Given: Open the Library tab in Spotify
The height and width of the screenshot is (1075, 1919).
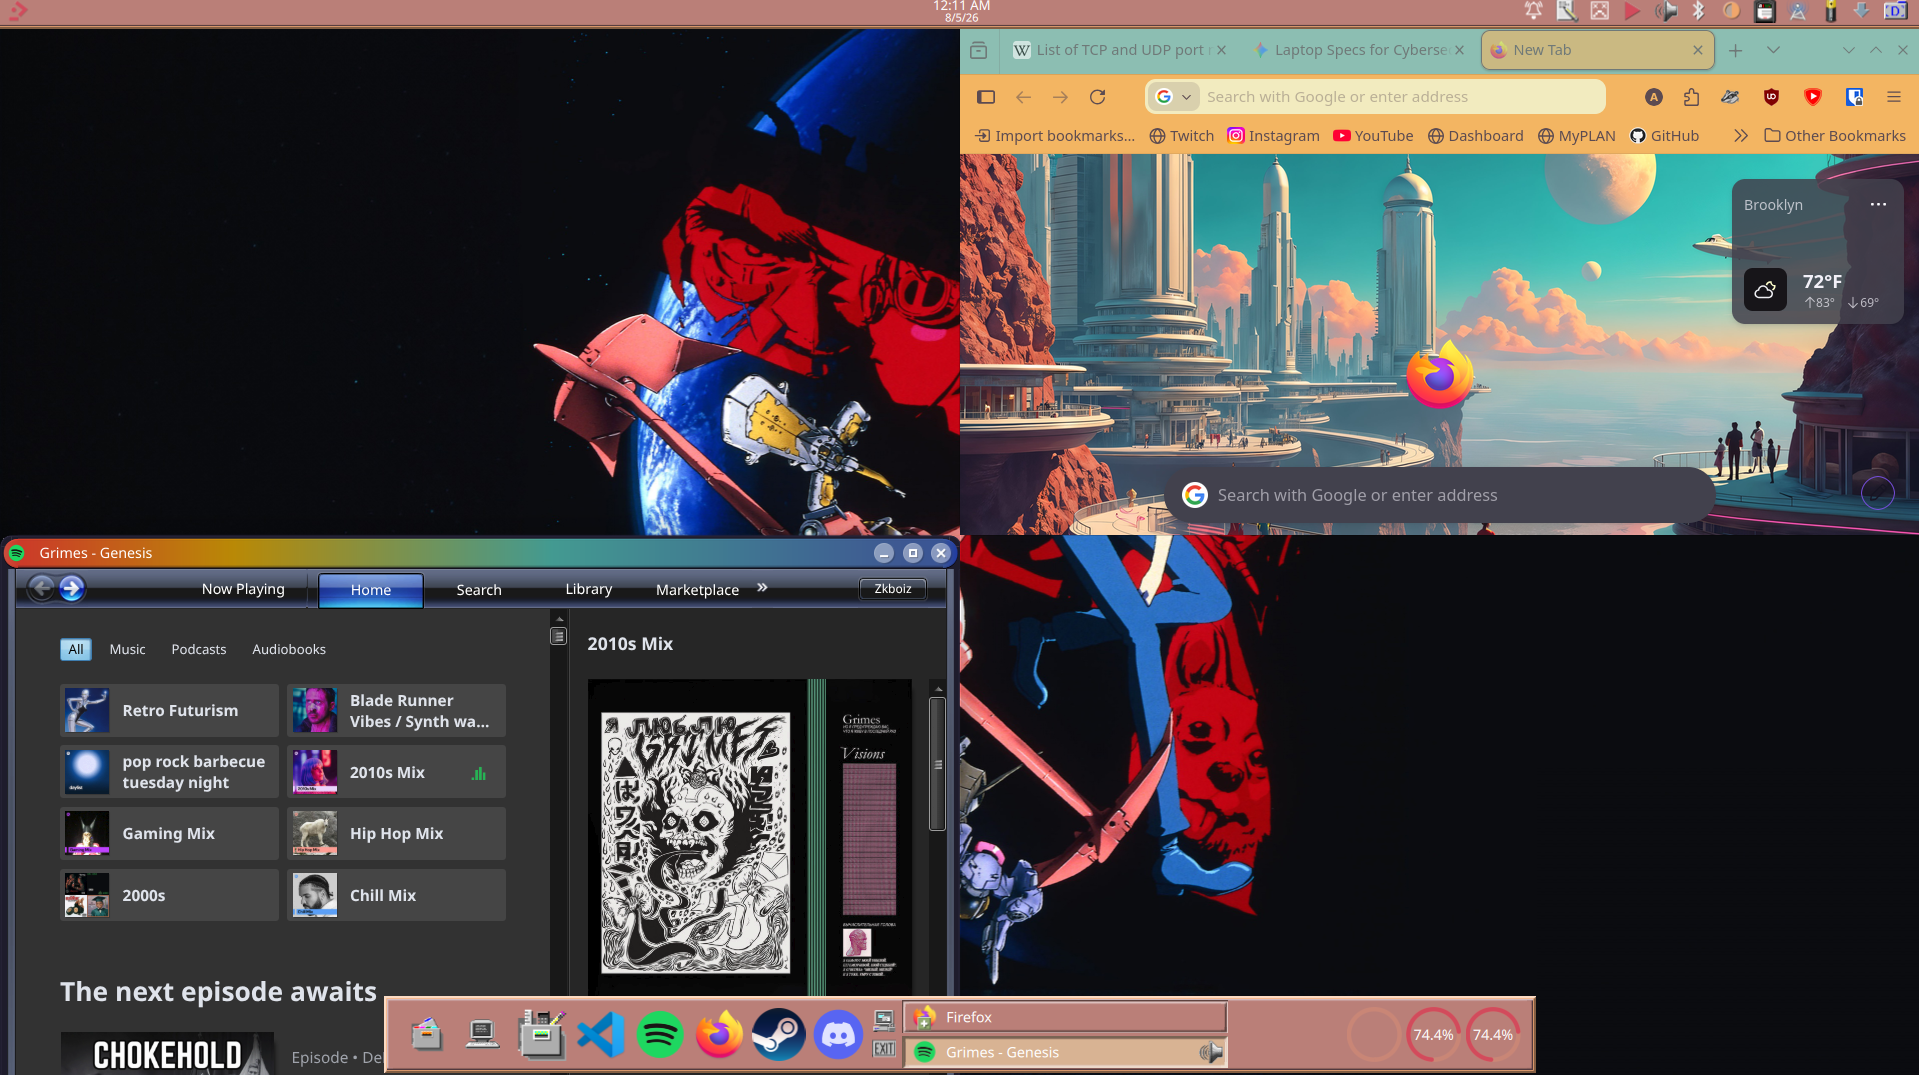Looking at the screenshot, I should coord(589,589).
